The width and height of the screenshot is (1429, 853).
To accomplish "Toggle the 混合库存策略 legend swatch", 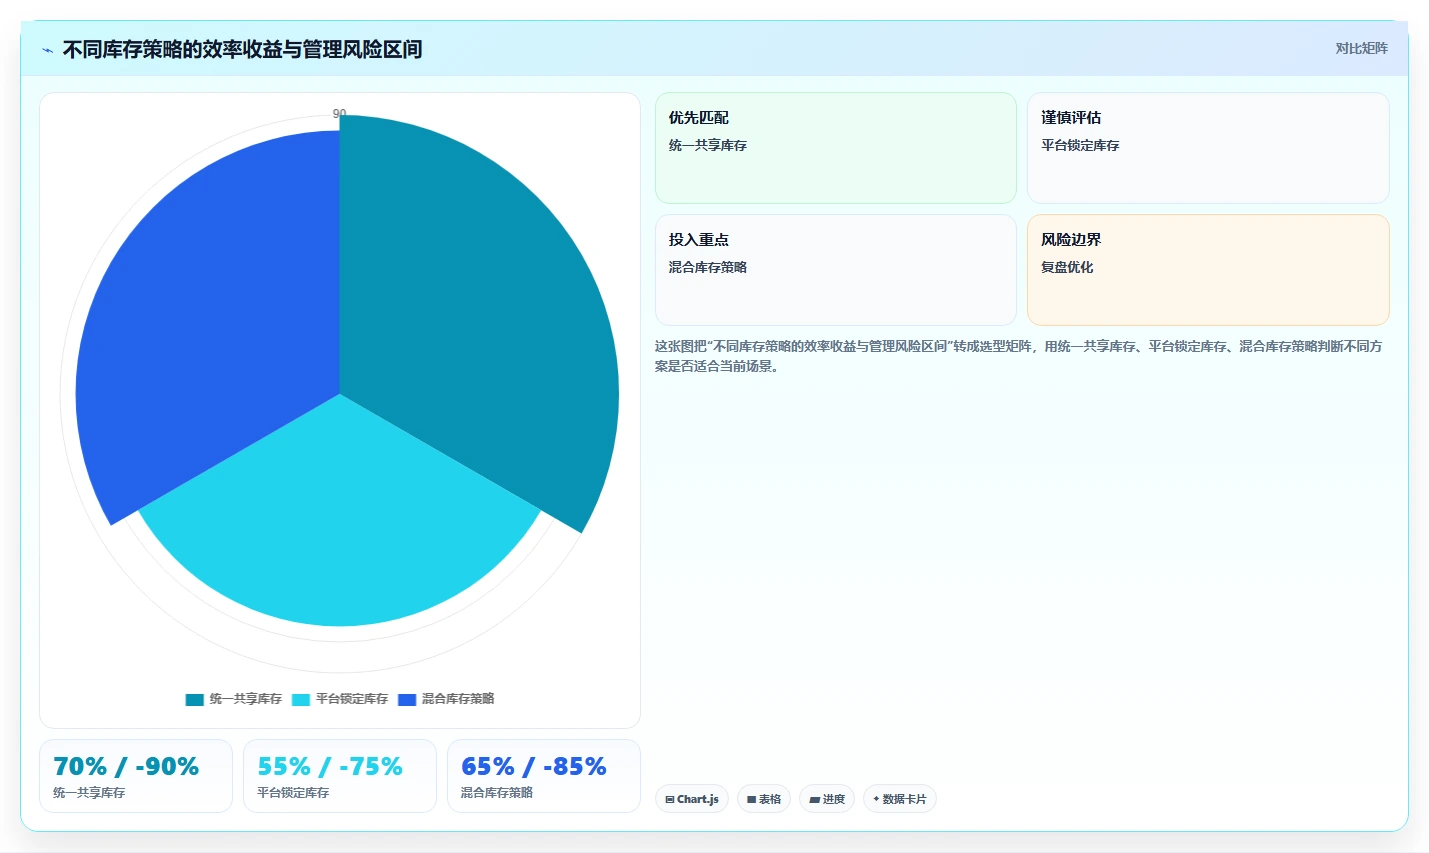I will 407,699.
